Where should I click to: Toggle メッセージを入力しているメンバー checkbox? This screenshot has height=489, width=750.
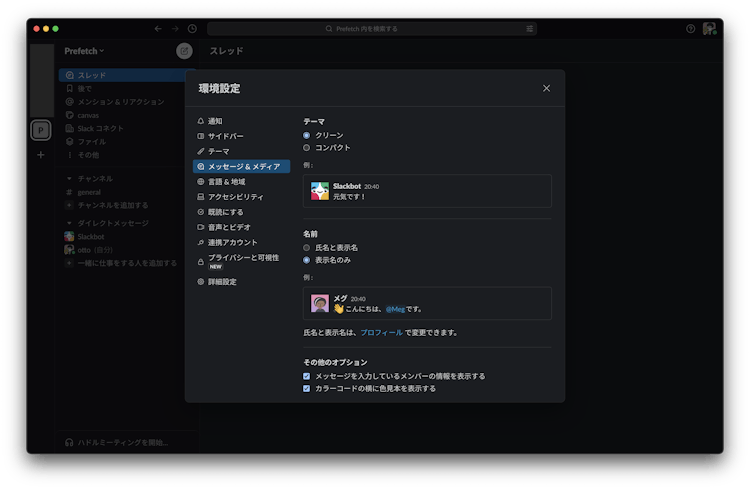coord(307,377)
